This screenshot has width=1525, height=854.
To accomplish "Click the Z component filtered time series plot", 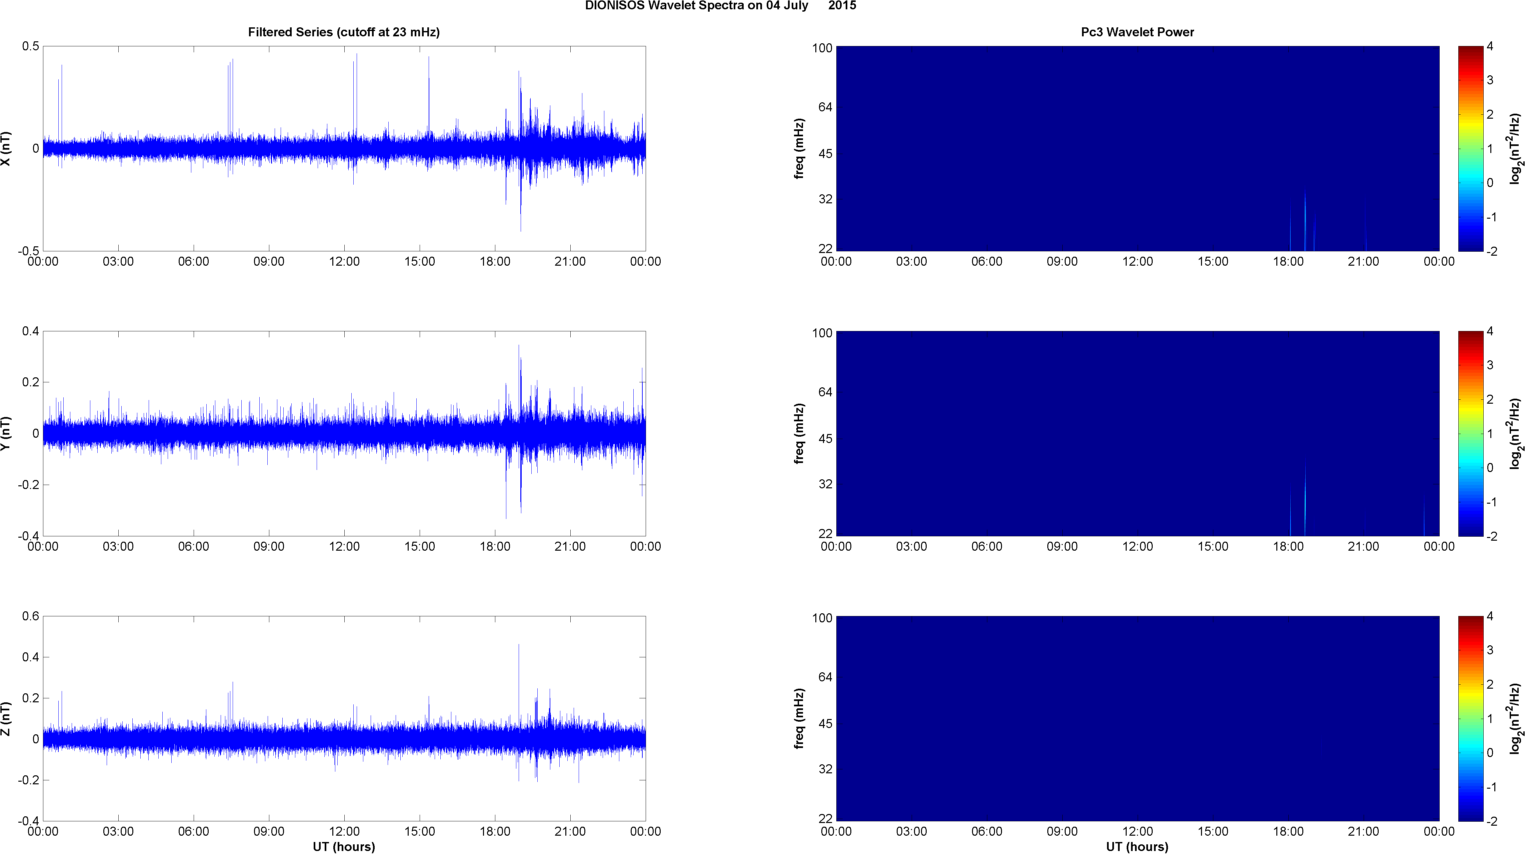I will click(x=344, y=718).
